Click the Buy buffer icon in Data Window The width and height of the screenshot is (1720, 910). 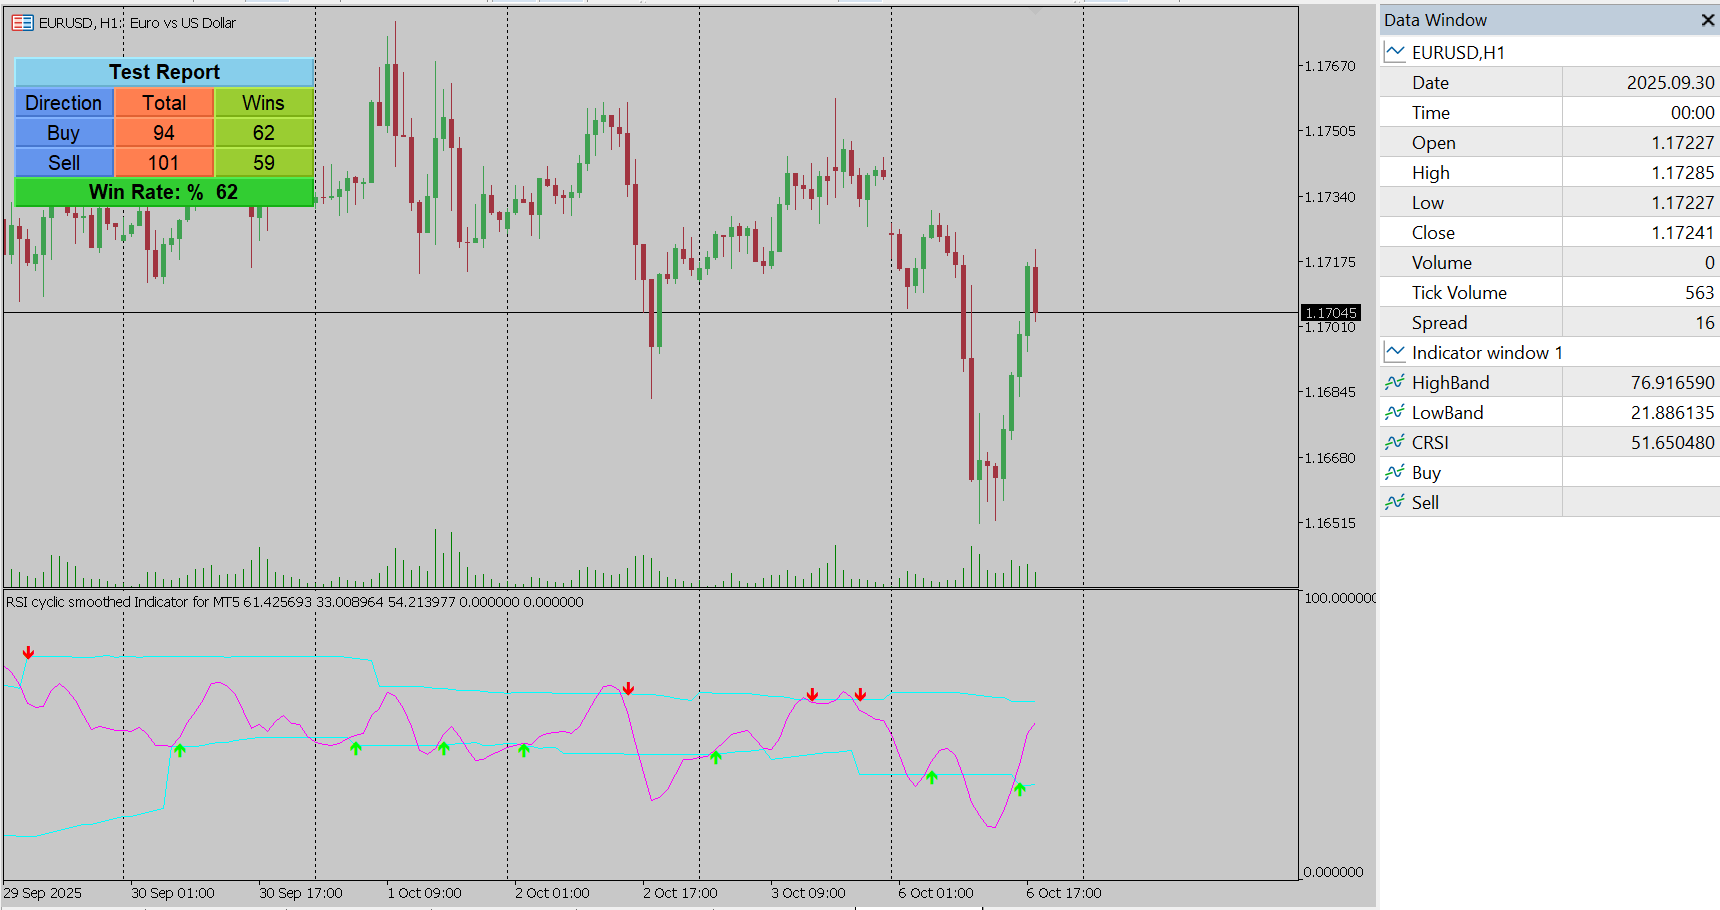pos(1395,472)
